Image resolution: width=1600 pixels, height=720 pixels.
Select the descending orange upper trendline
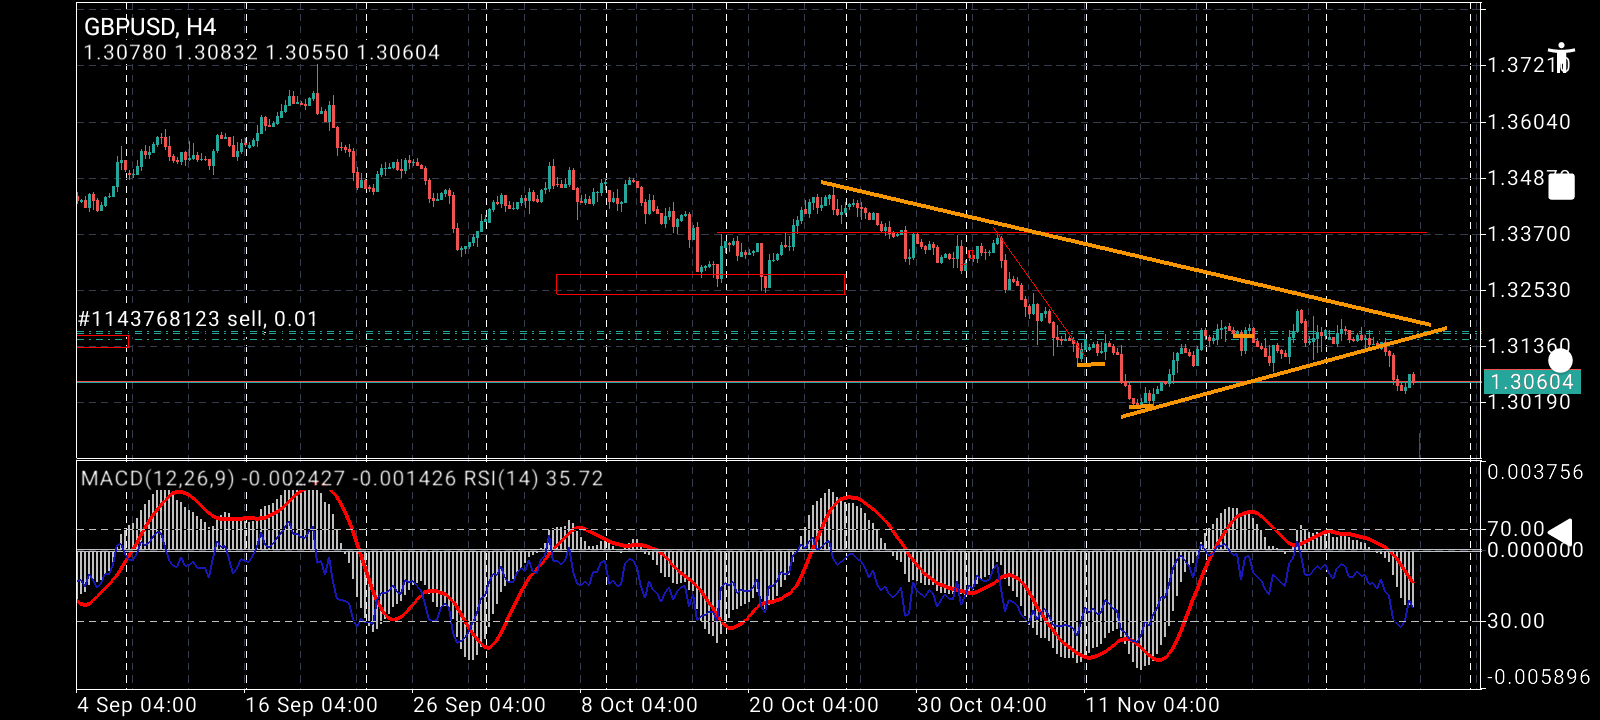tap(1126, 253)
